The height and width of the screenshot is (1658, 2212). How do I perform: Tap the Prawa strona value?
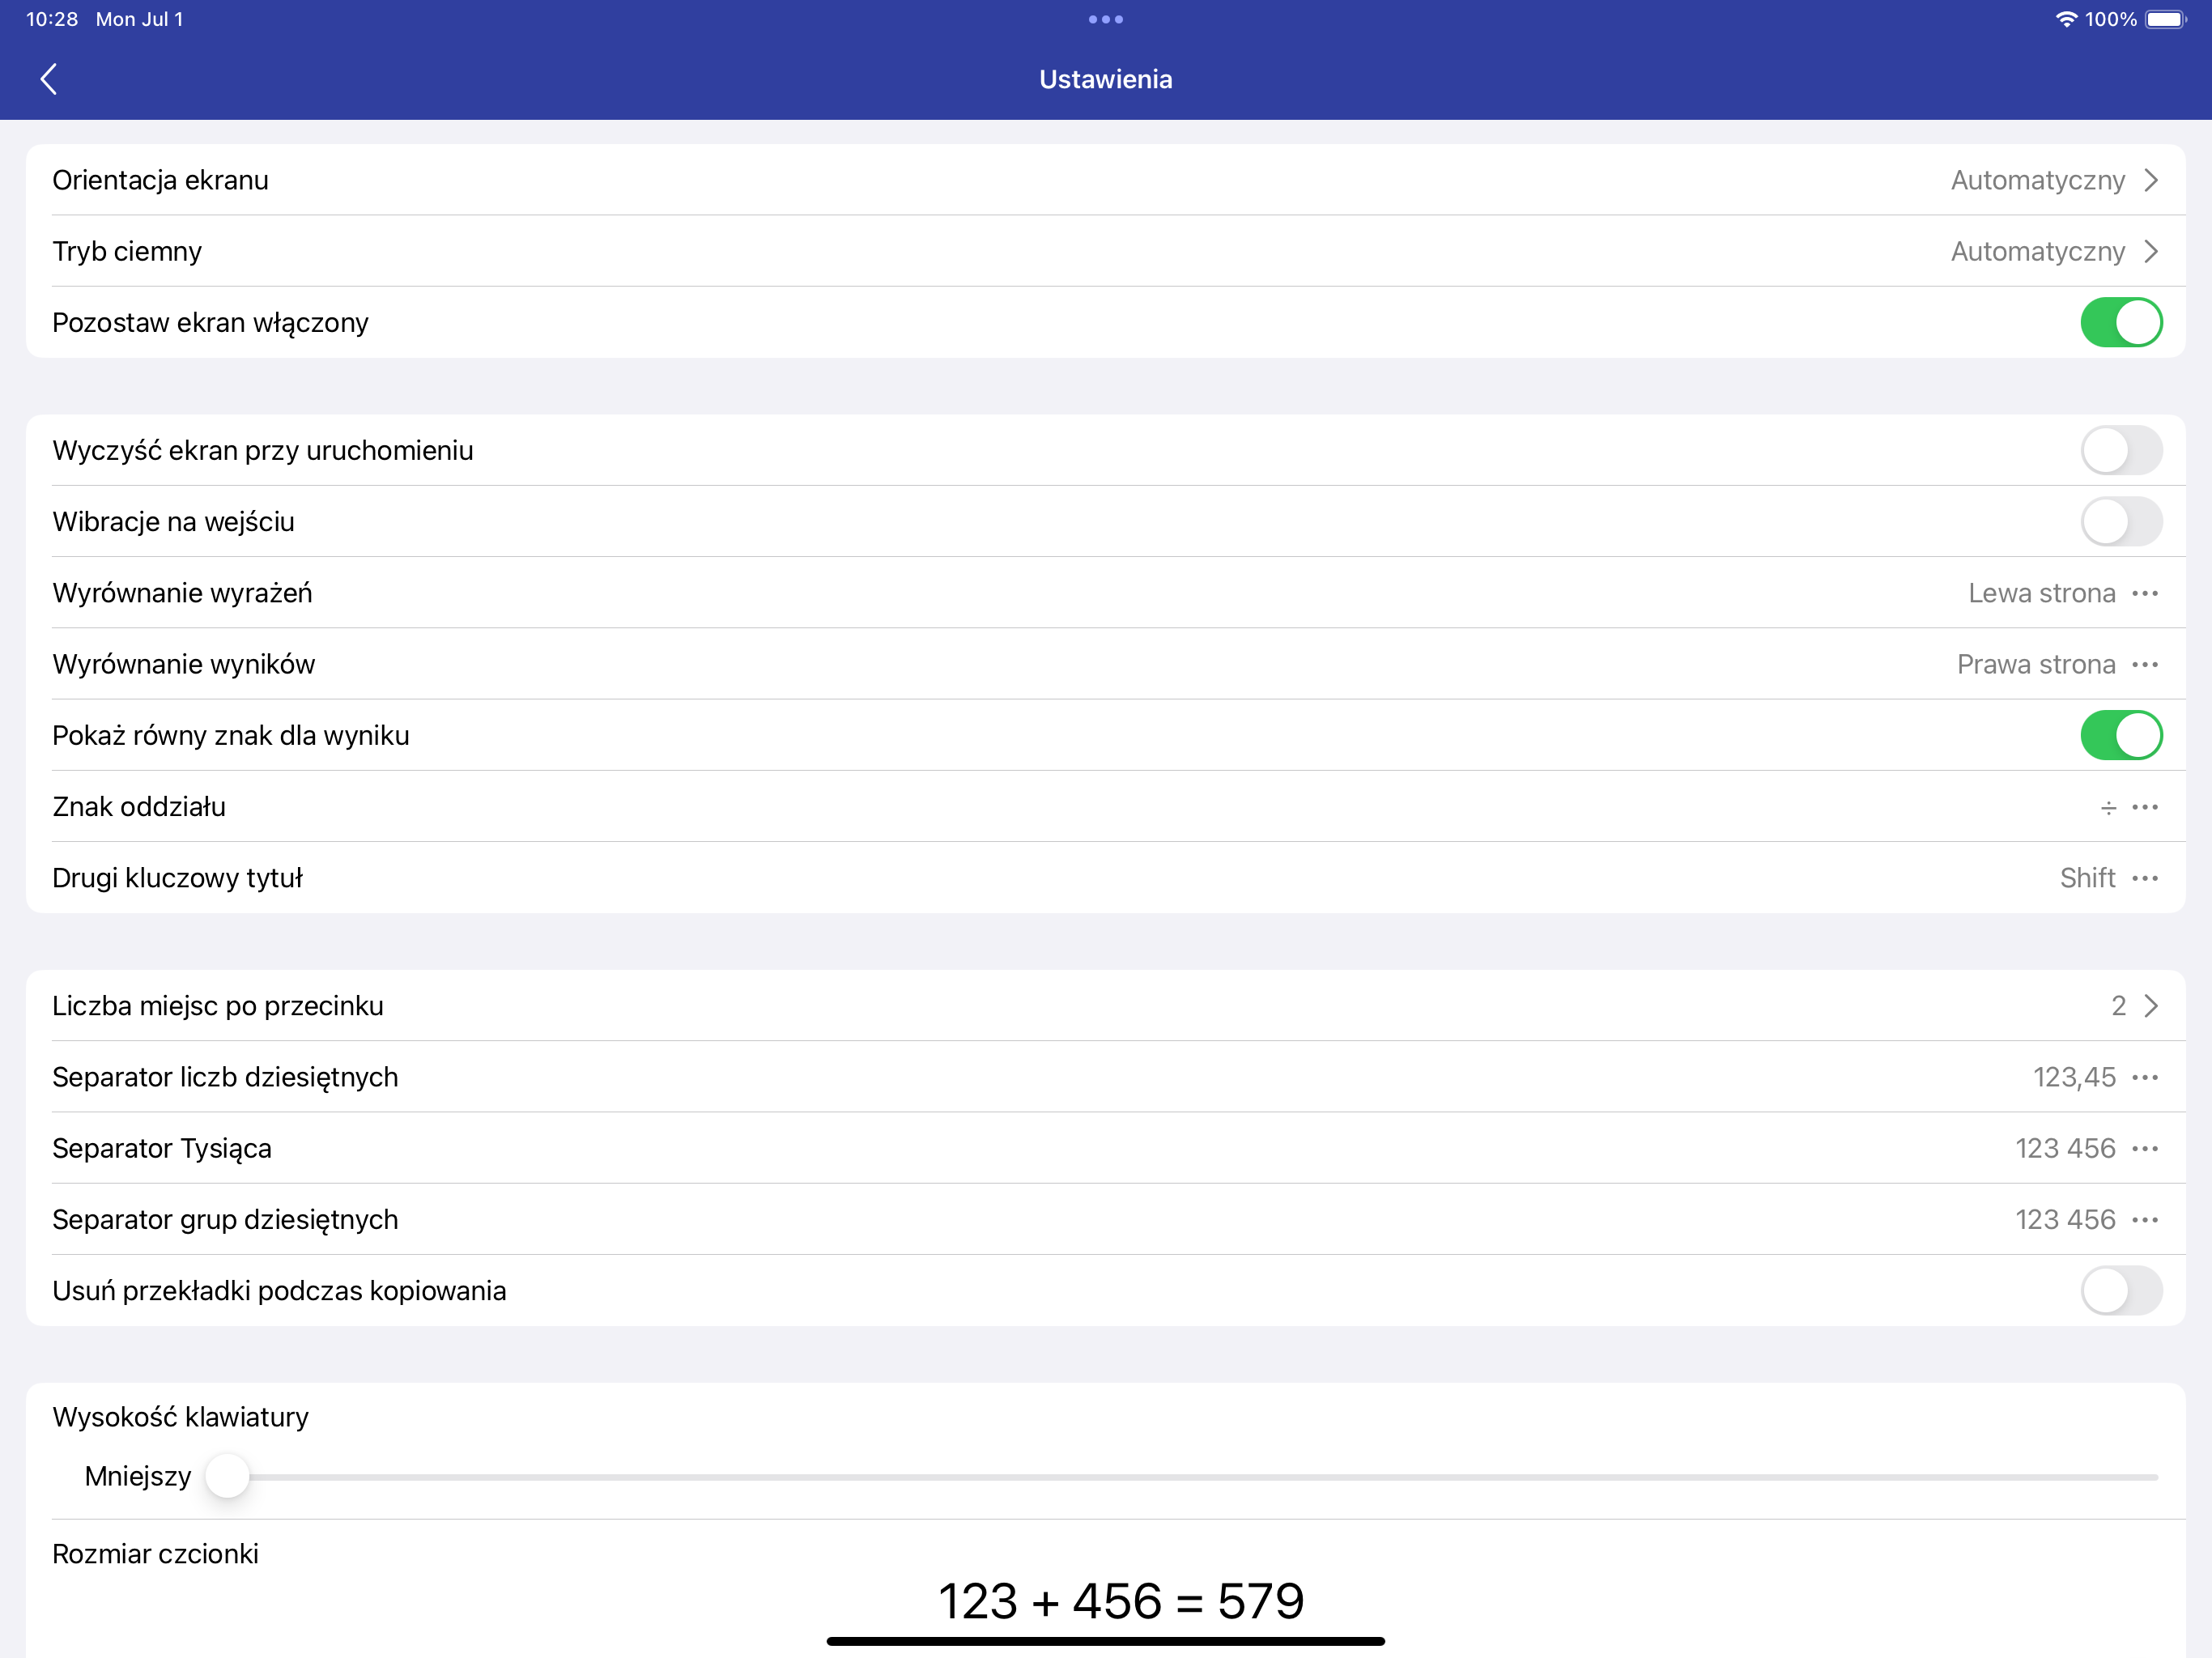pos(2036,664)
